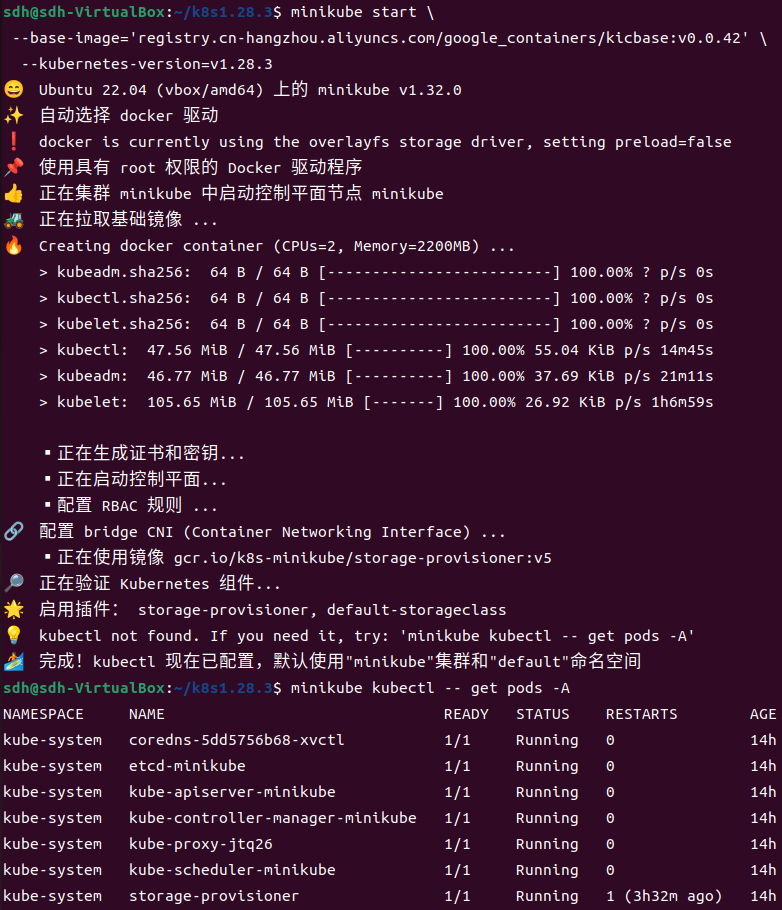This screenshot has width=782, height=910.
Task: Click 'setting preload=false' text
Action: pyautogui.click(x=637, y=142)
